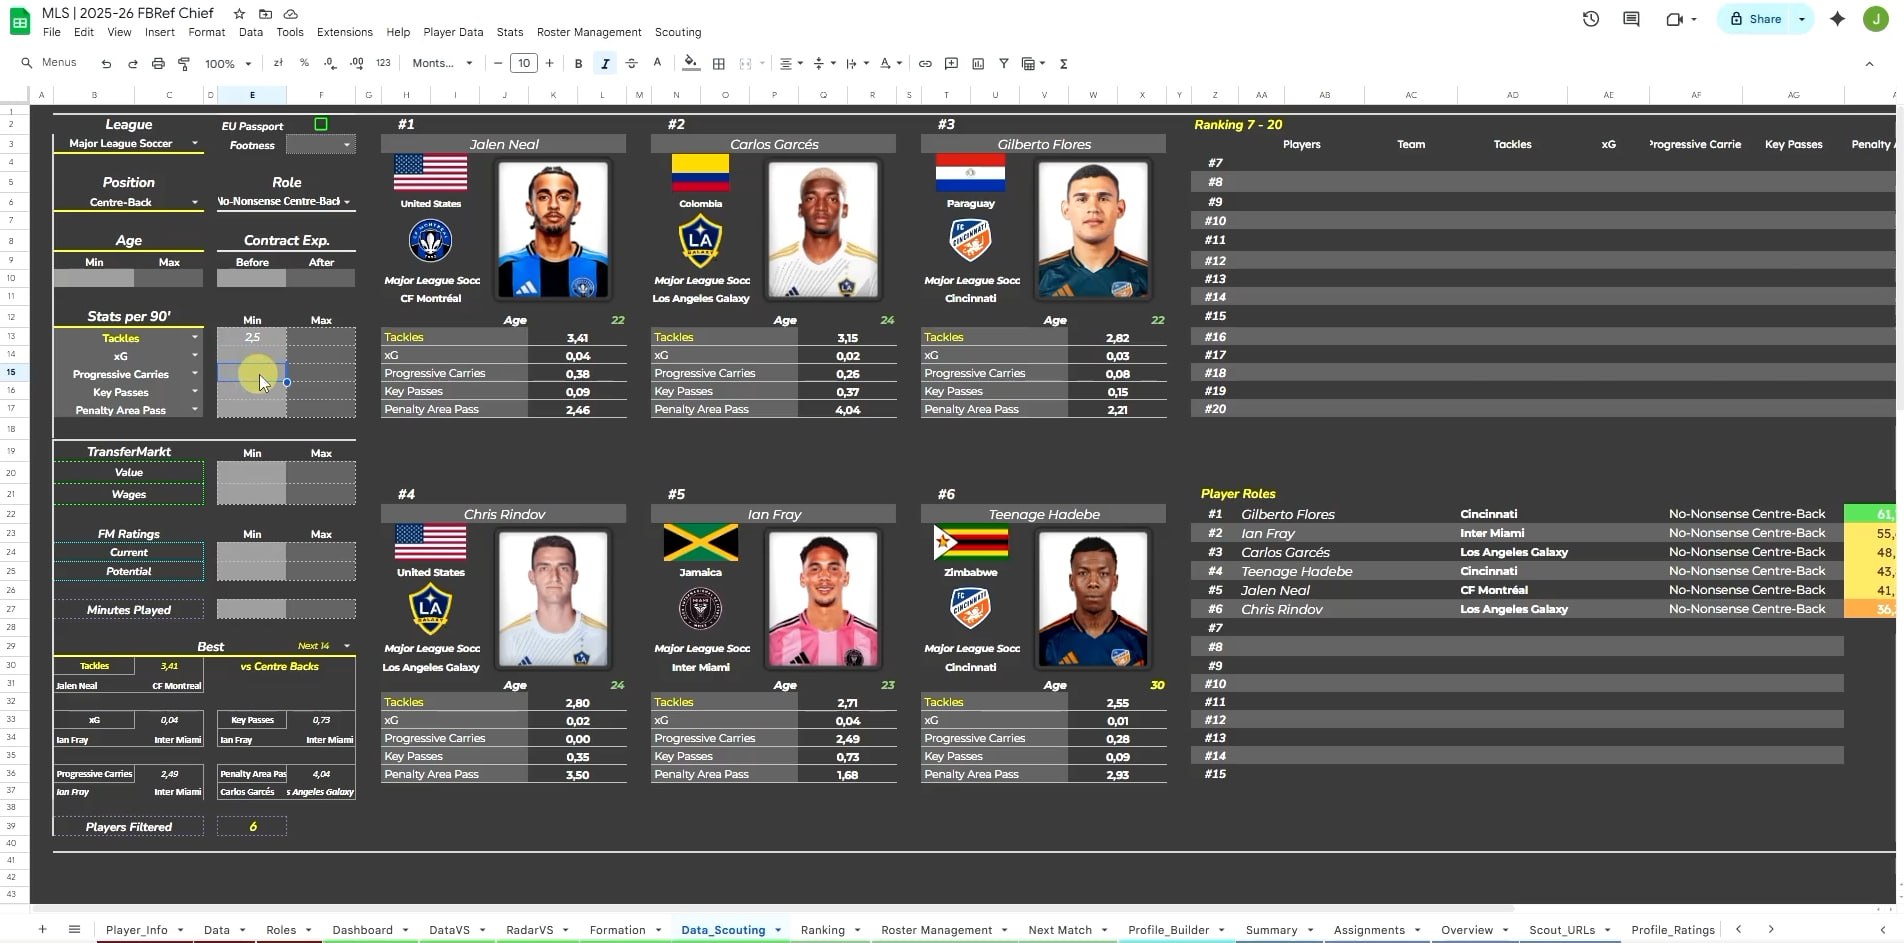
Task: Insert a link with the toolbar icon
Action: pyautogui.click(x=925, y=63)
